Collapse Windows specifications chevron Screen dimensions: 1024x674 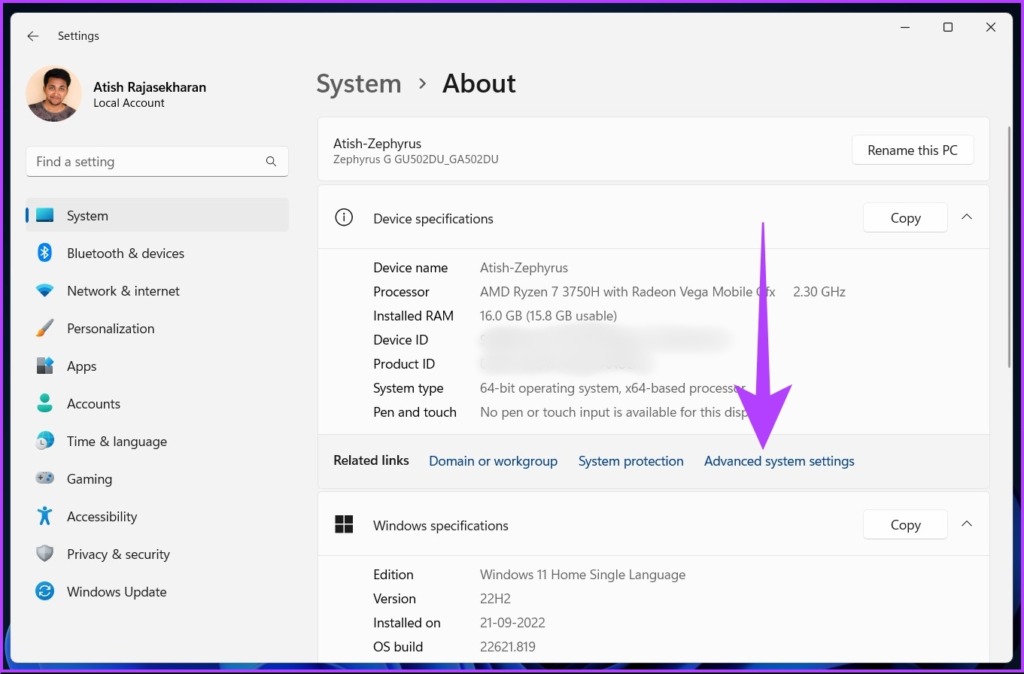click(967, 524)
